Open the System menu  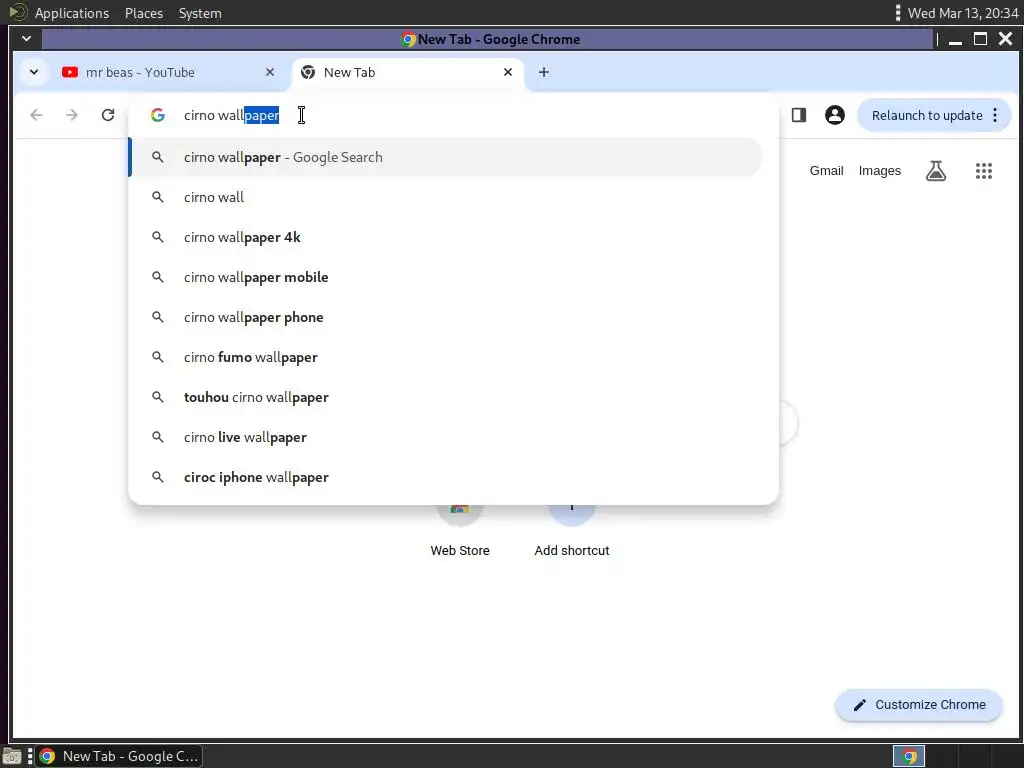pos(200,13)
